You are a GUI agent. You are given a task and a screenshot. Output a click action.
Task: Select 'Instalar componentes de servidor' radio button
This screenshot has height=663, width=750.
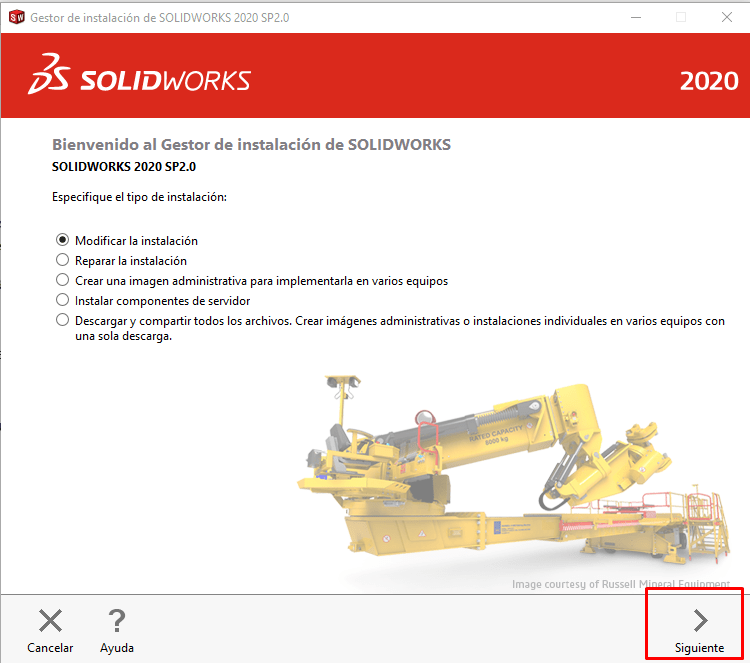tap(62, 300)
